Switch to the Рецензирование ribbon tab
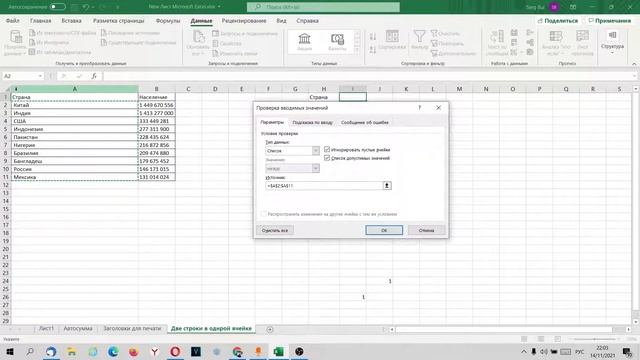Viewport: 640px width, 360px height. click(x=244, y=20)
